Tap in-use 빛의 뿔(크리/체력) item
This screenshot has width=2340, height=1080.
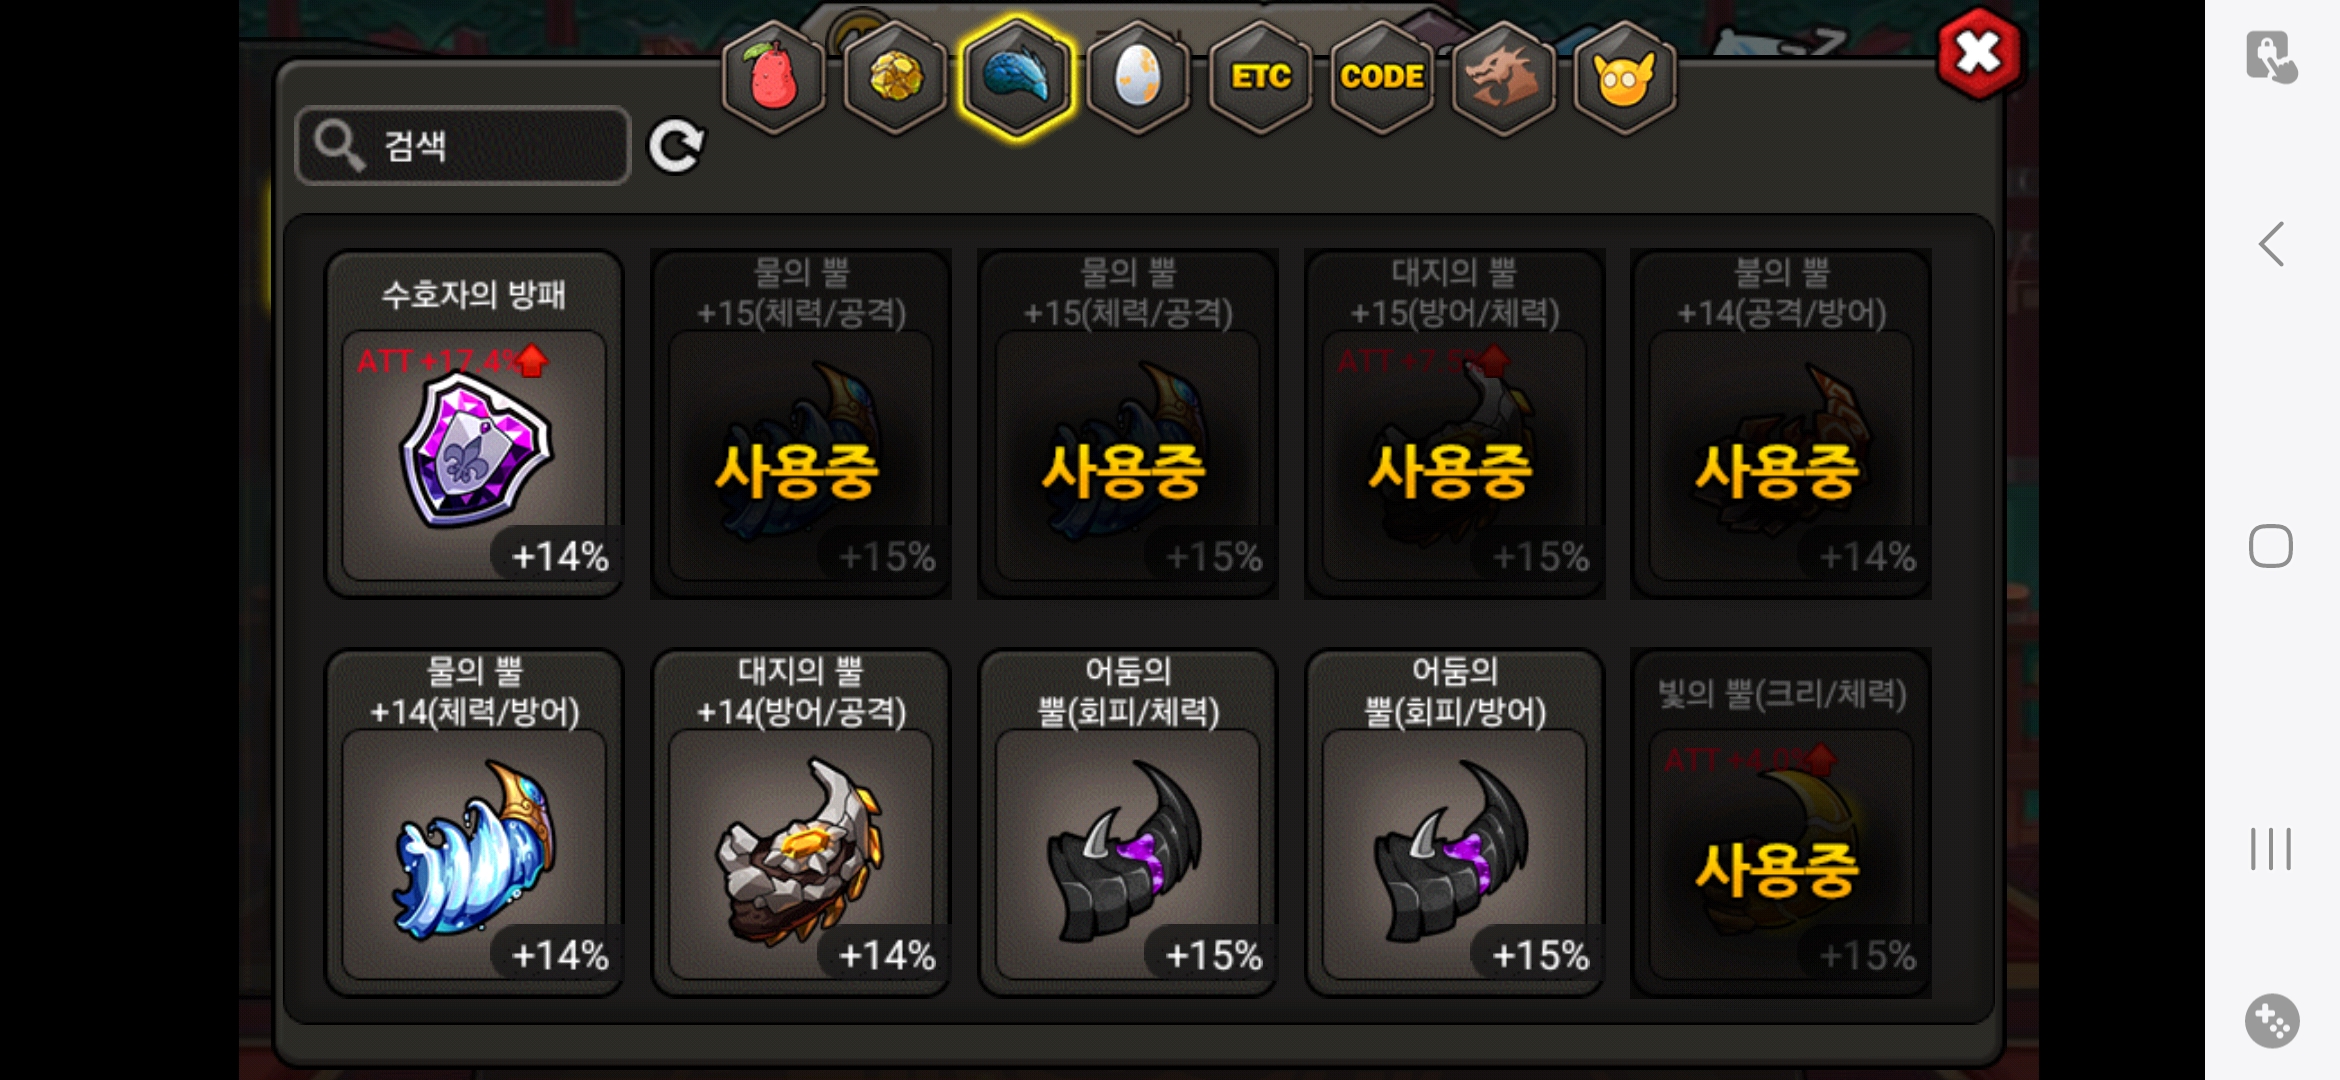click(x=1781, y=823)
